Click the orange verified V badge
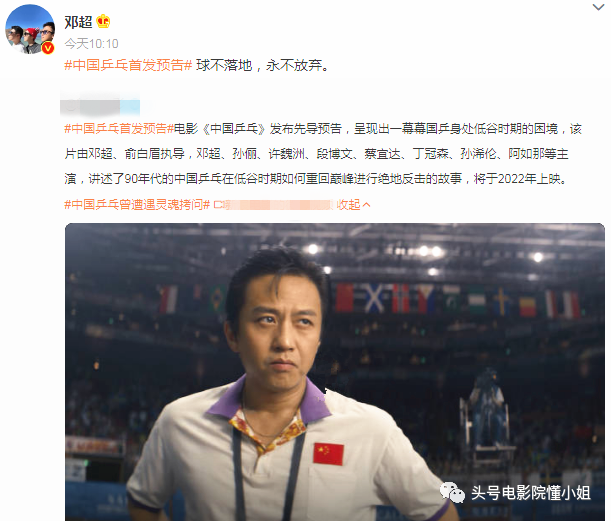 point(48,48)
